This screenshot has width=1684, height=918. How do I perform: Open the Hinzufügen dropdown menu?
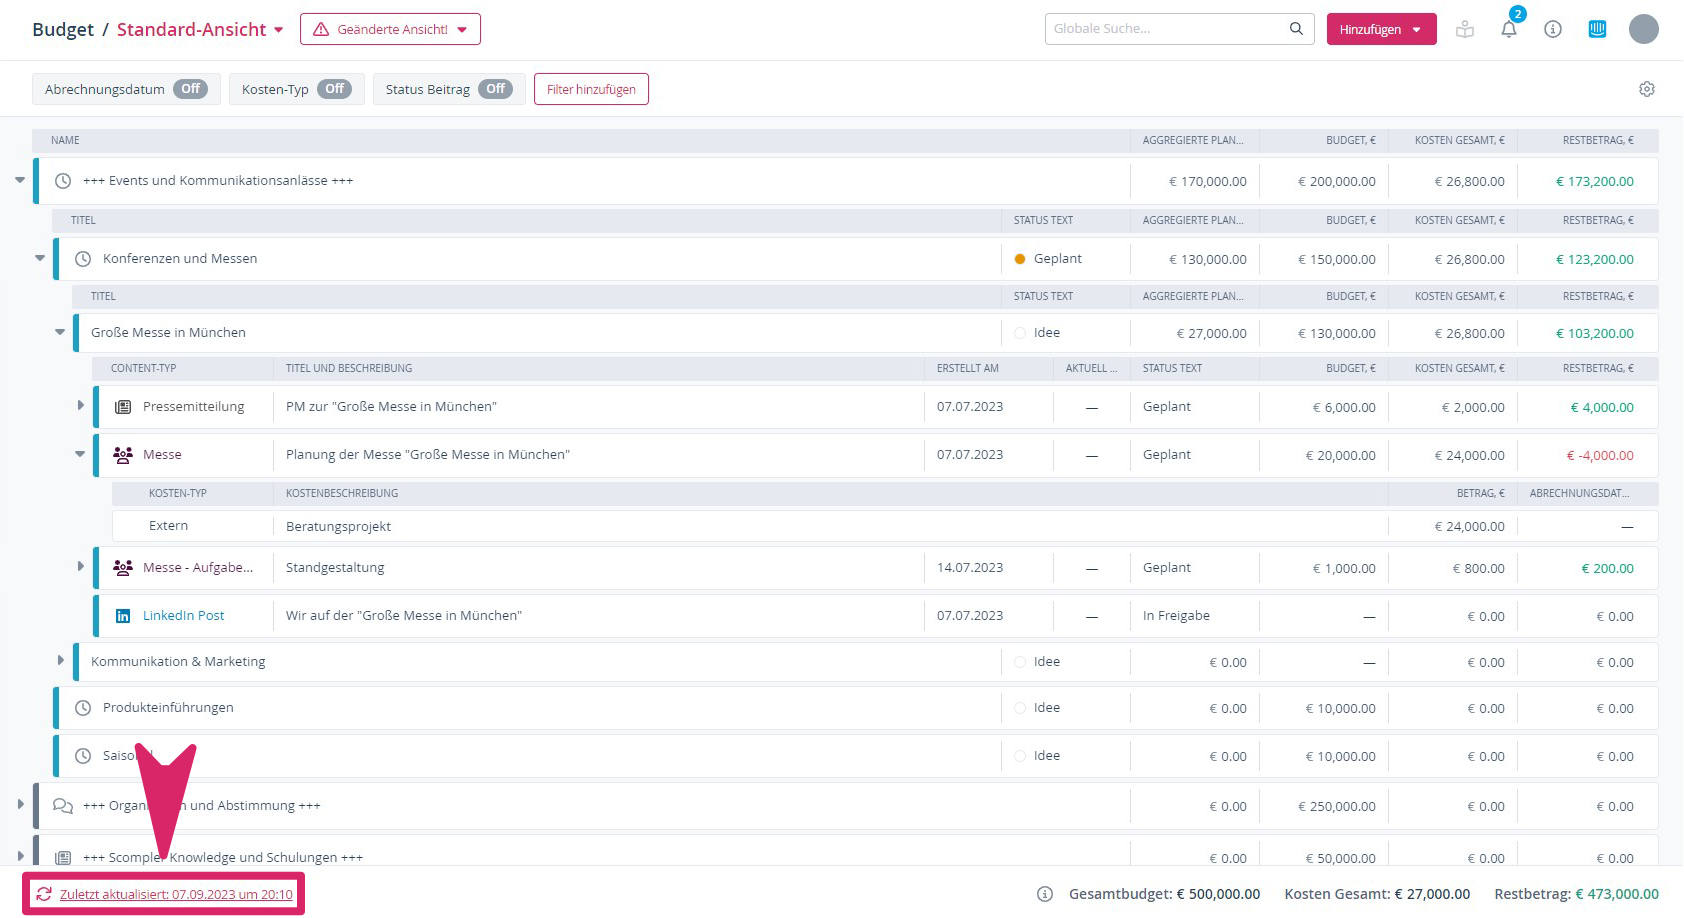pos(1380,29)
